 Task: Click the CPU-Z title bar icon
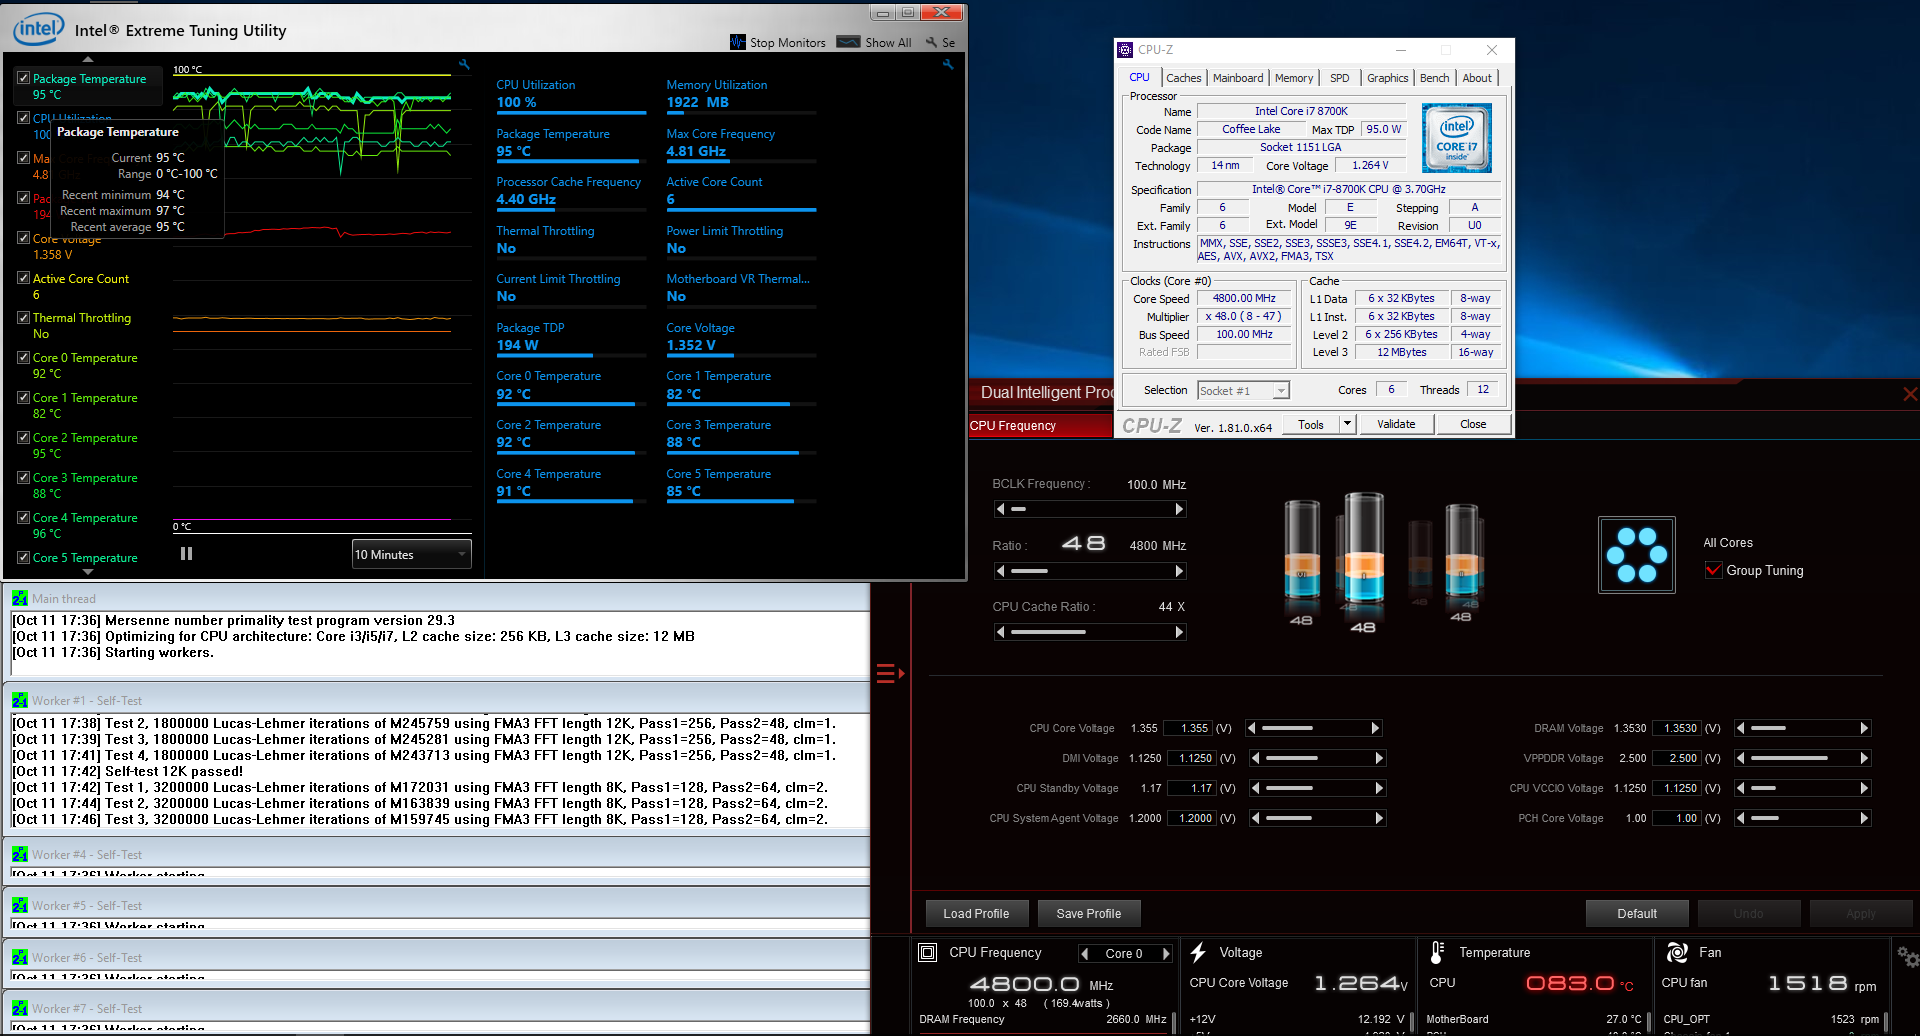tap(1125, 50)
